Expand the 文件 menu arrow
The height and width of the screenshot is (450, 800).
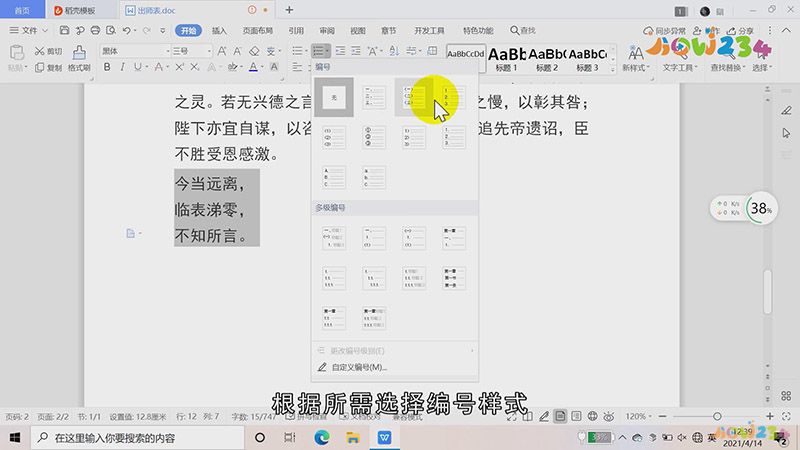(45, 31)
